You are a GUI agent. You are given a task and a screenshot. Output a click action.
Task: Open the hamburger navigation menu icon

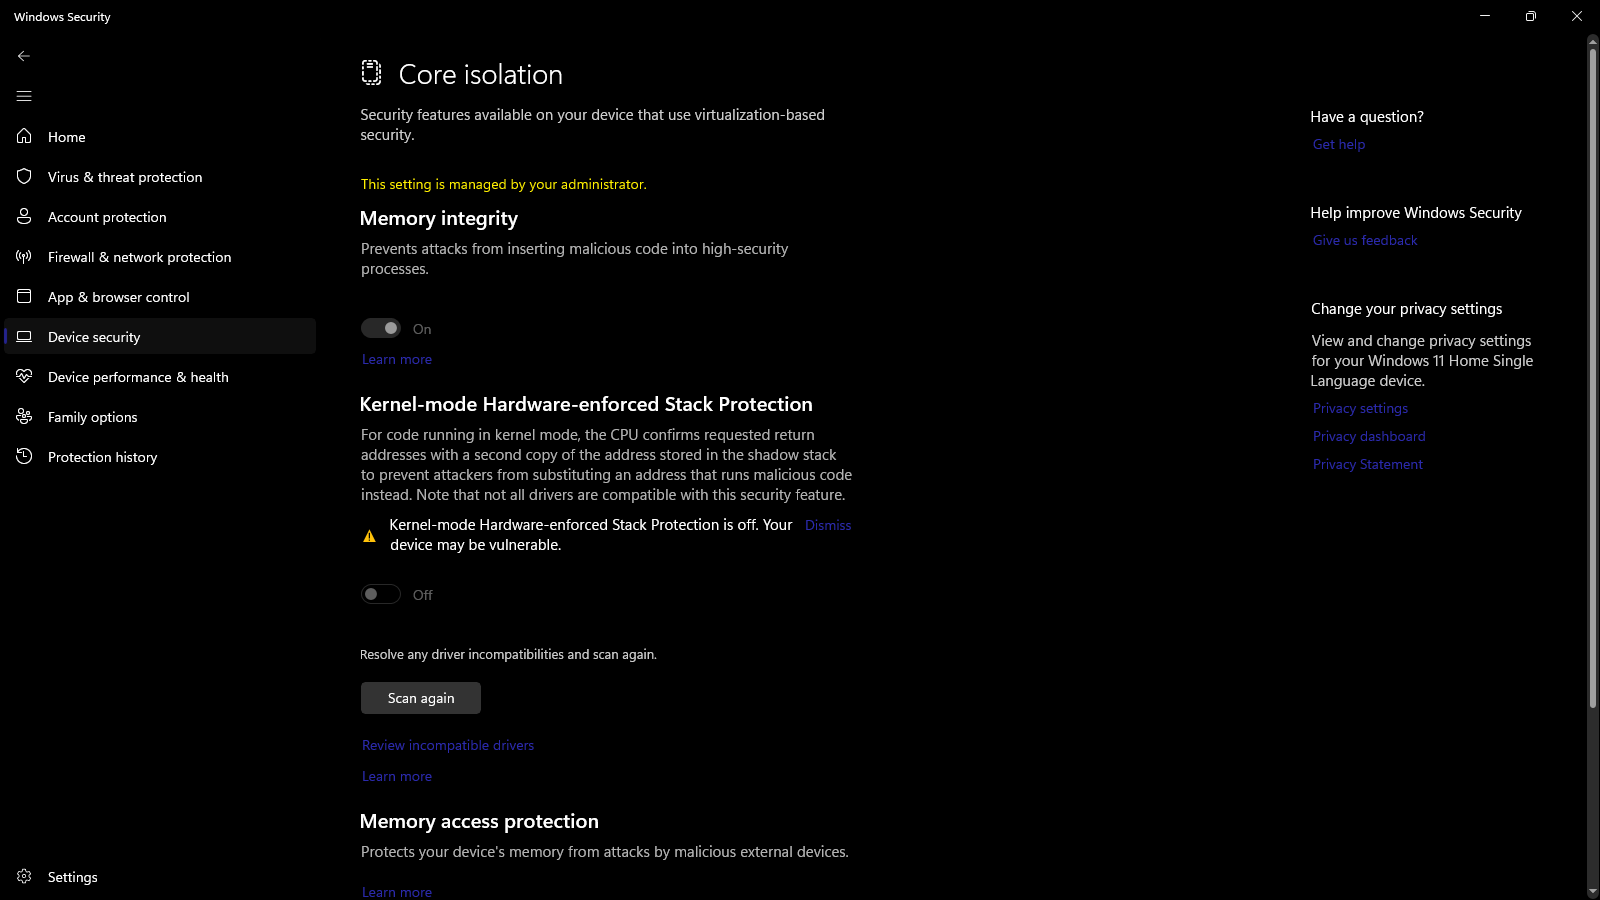24,96
